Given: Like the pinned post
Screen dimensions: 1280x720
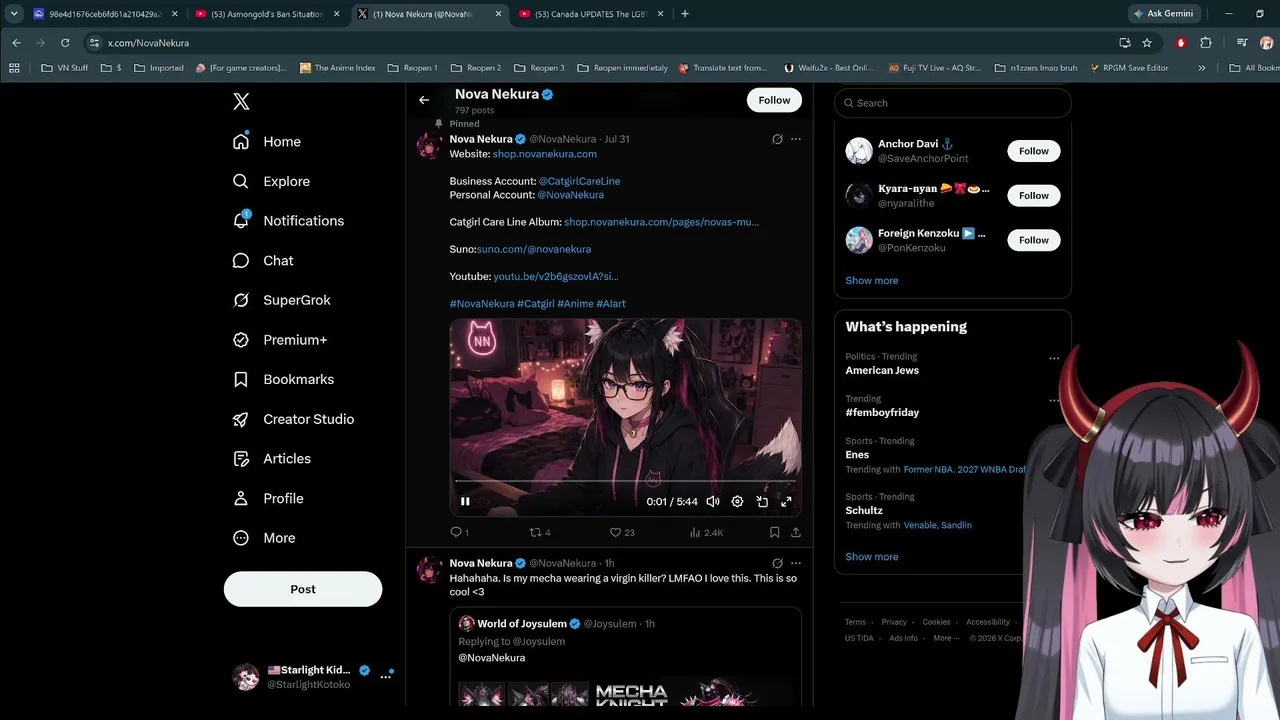Looking at the screenshot, I should (621, 533).
